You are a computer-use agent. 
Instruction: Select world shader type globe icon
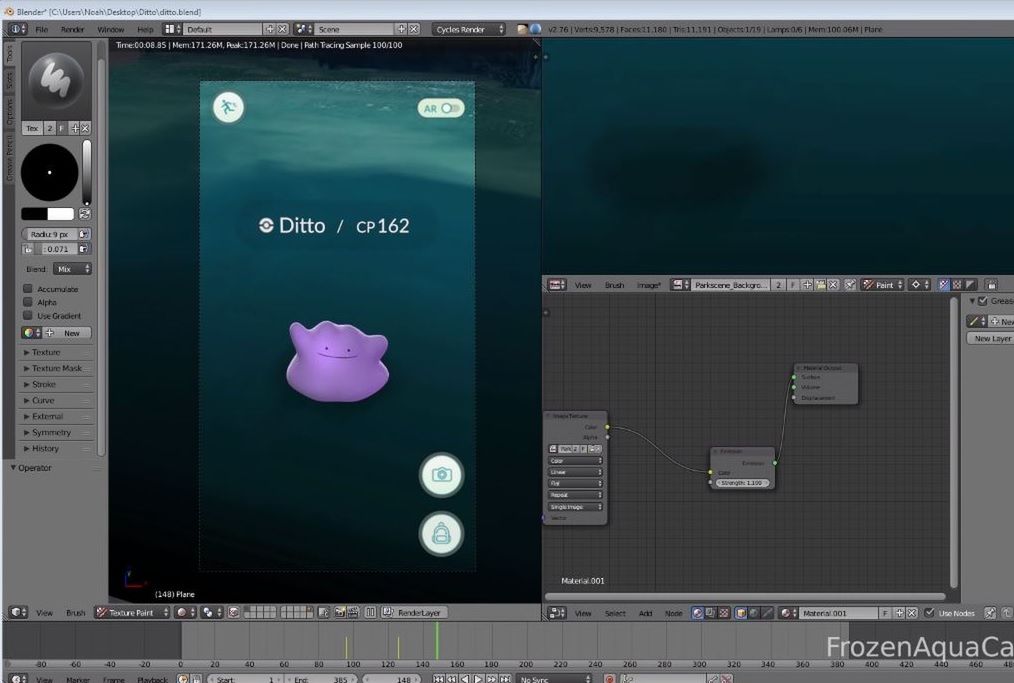click(754, 613)
